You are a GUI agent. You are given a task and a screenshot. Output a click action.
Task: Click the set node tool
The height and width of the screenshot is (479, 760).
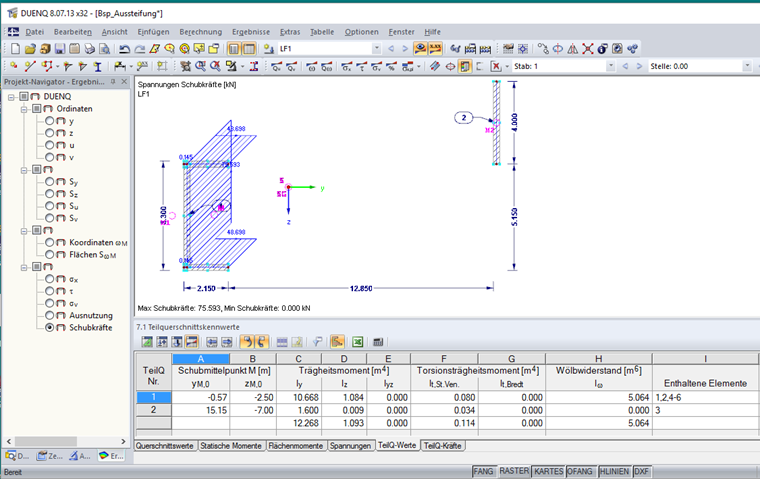pos(14,66)
